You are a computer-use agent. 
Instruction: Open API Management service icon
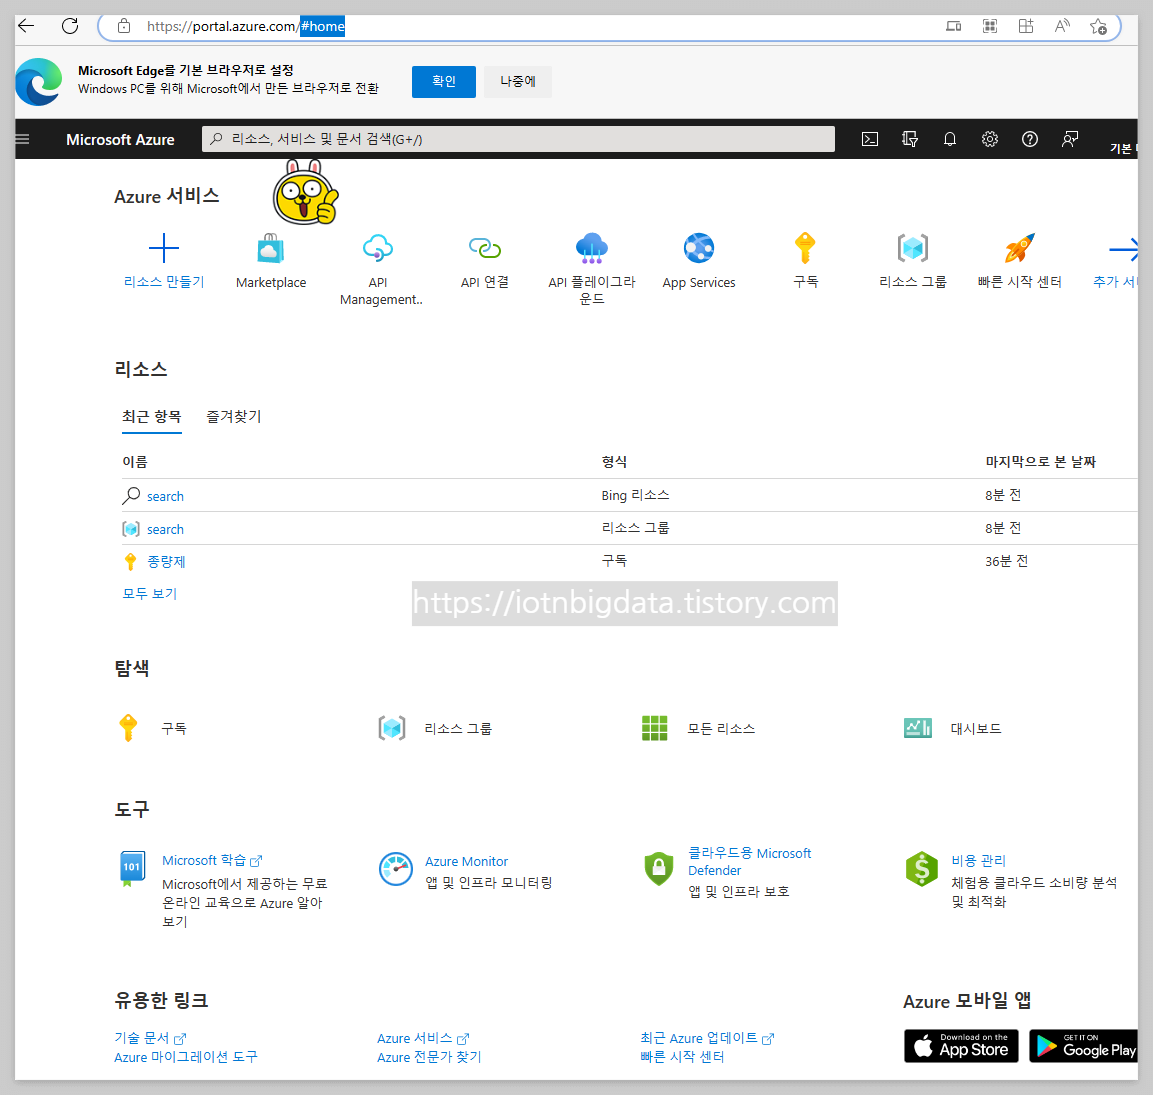click(x=378, y=248)
